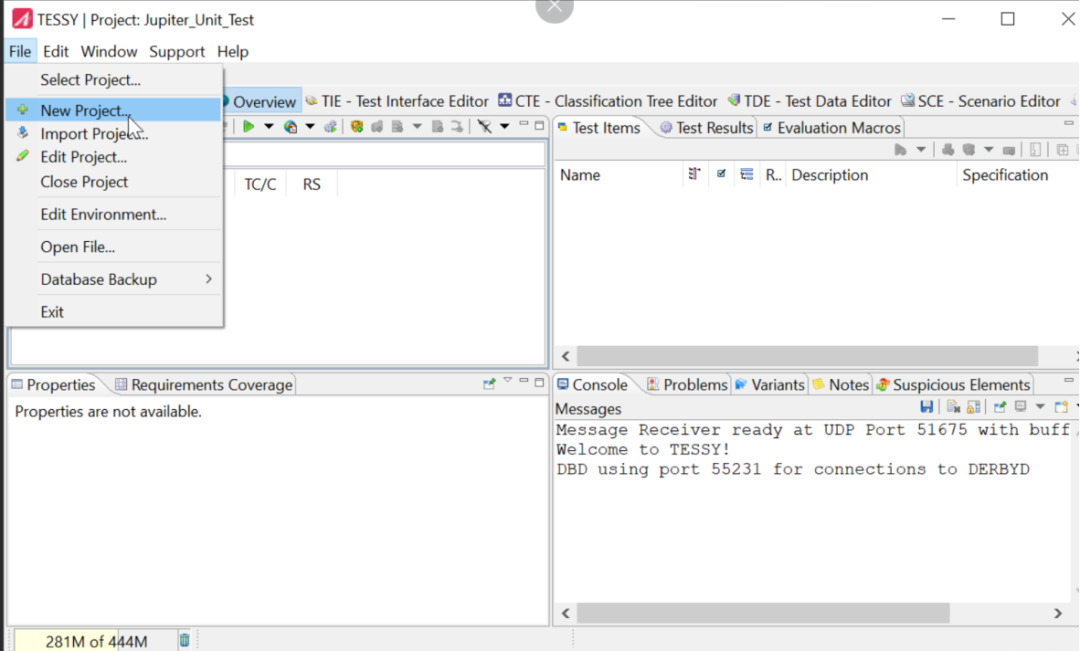Click the checkmark column header icon
Viewport: 1080px width, 651px height.
[721, 174]
